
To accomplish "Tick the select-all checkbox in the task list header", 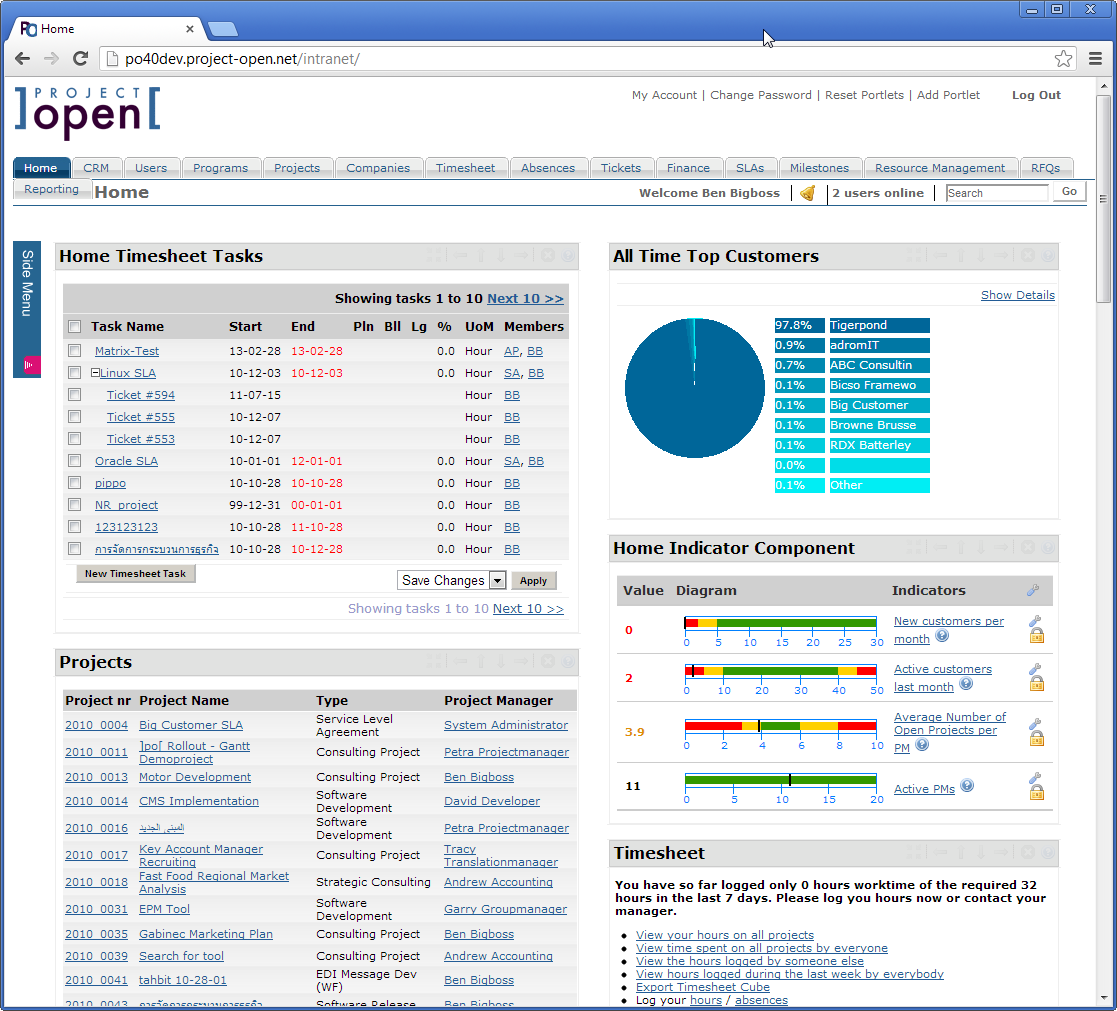I will point(74,326).
